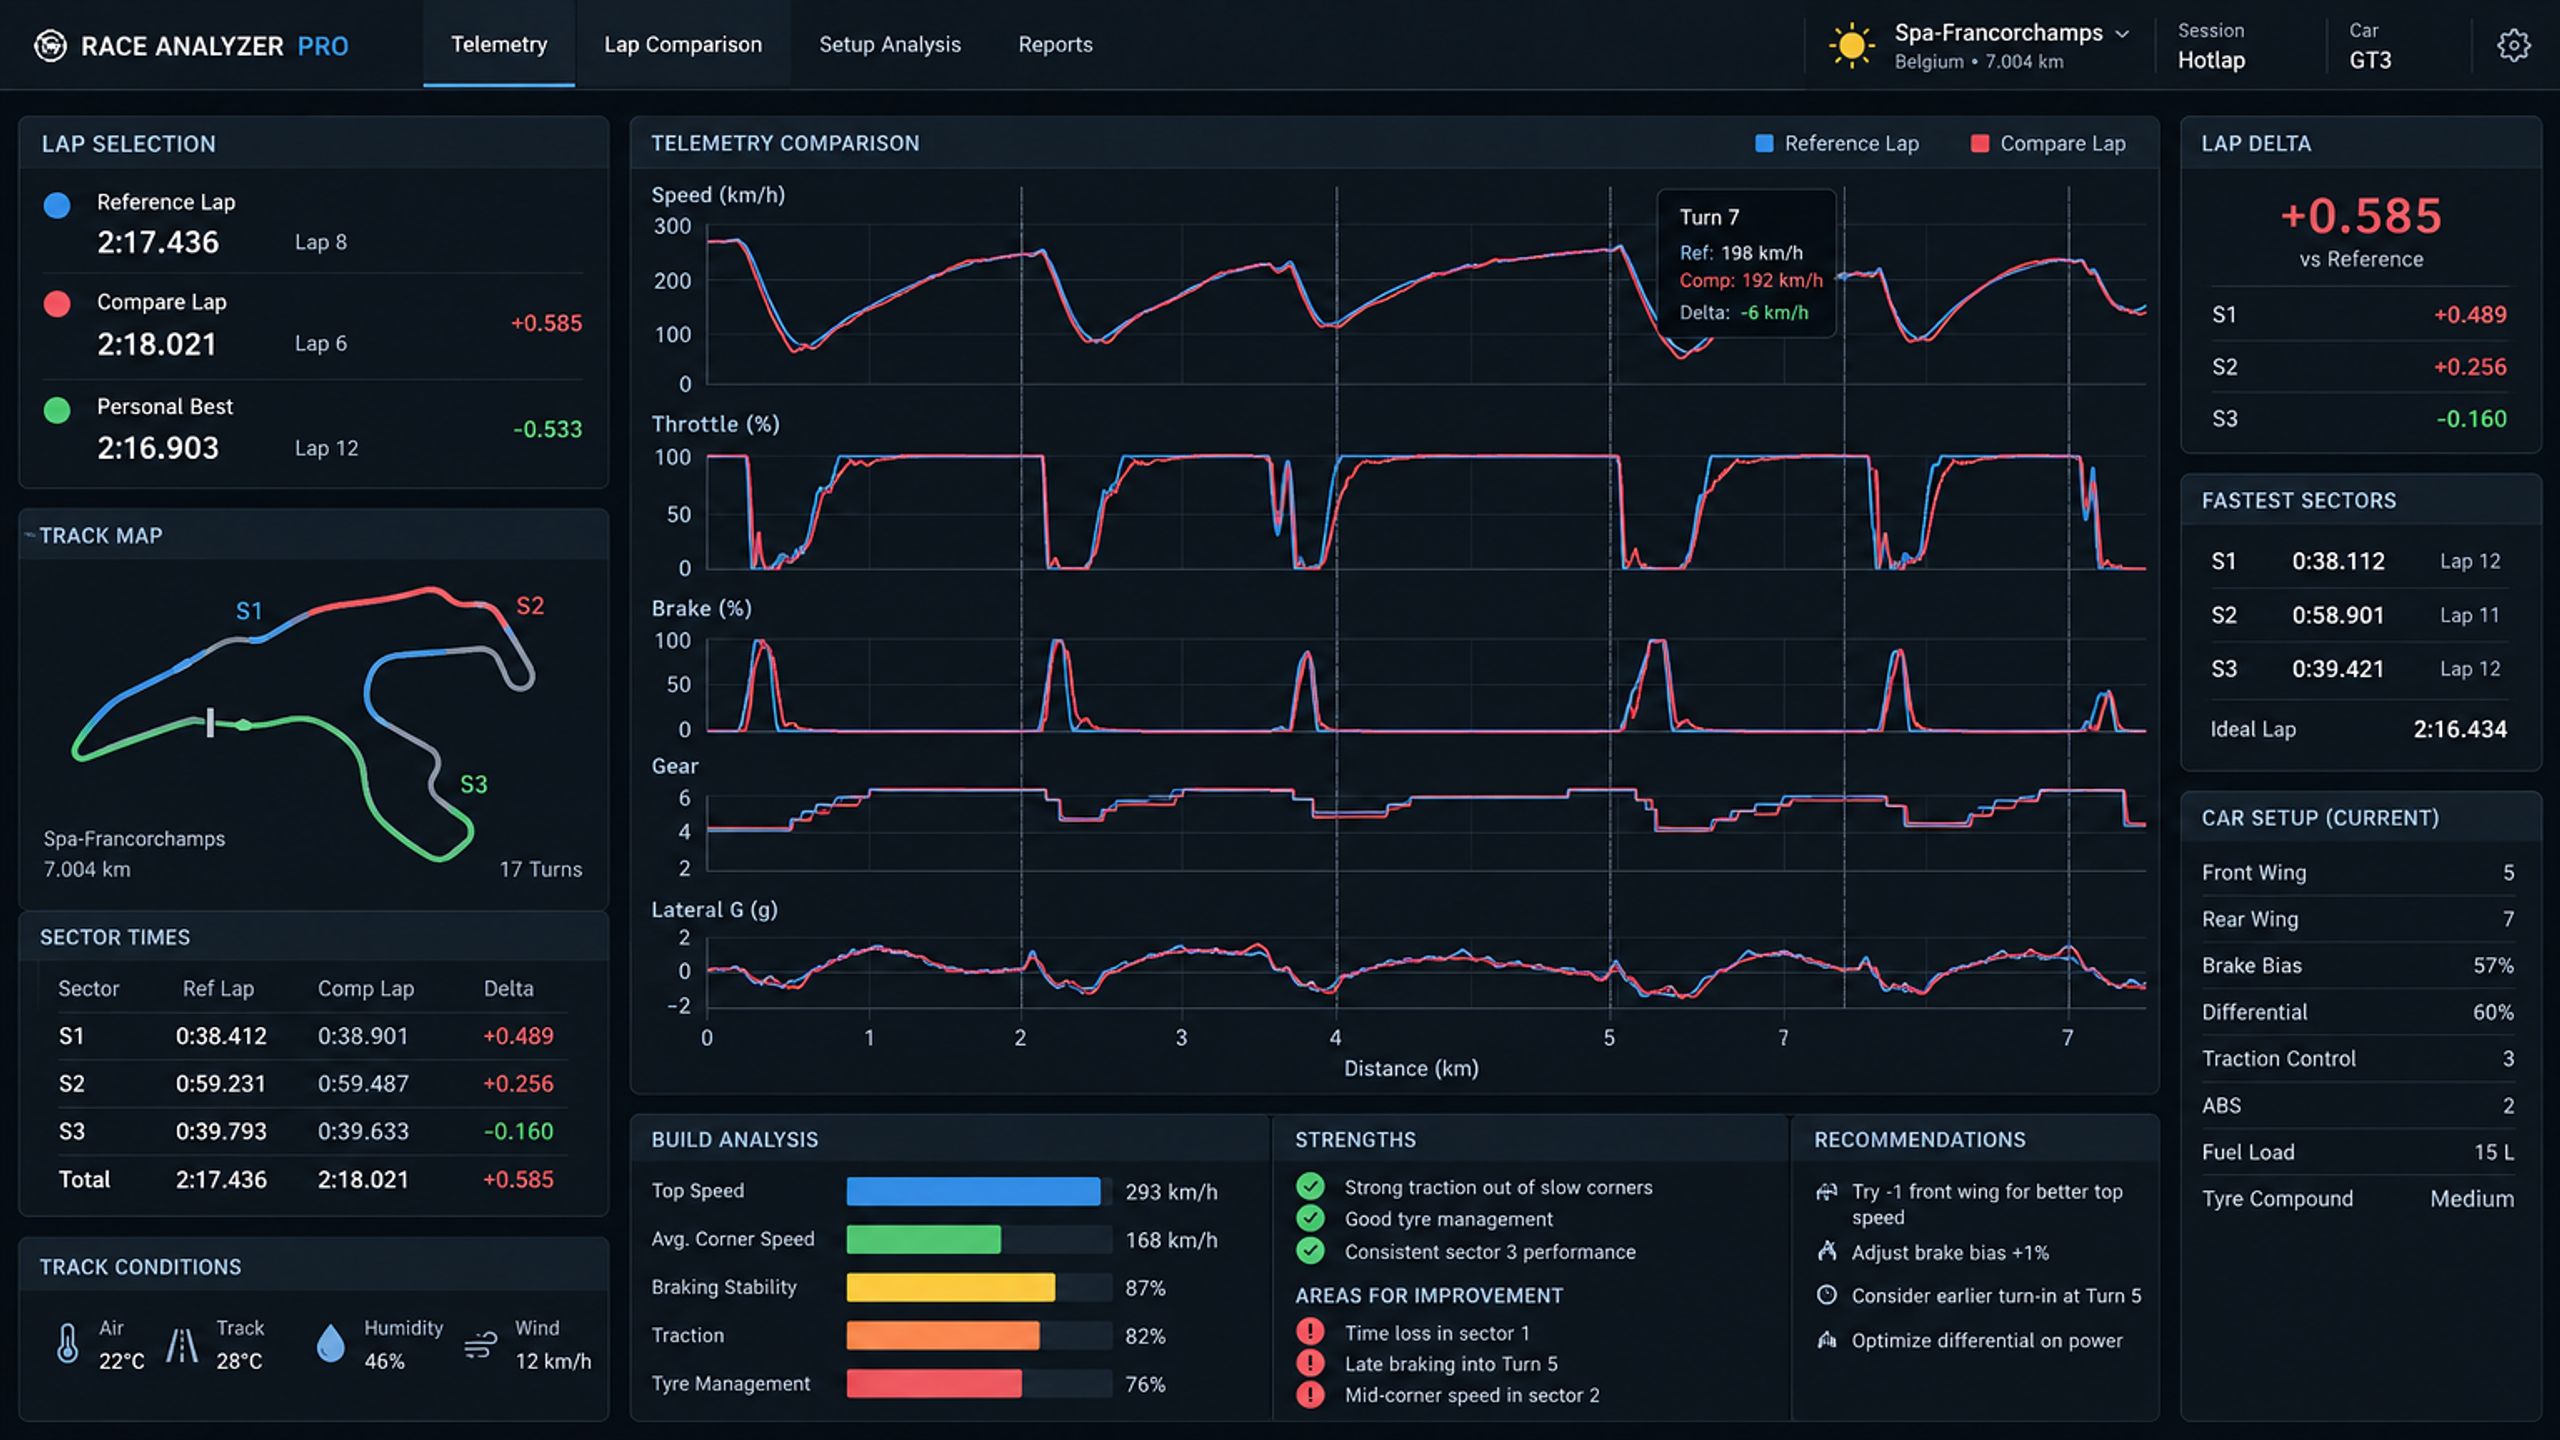Click the front wing recommendation icon

click(x=1827, y=1192)
